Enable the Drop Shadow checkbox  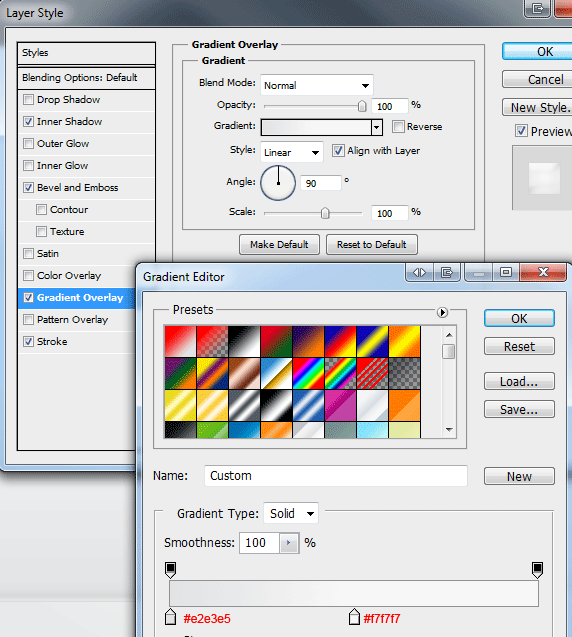tap(28, 100)
